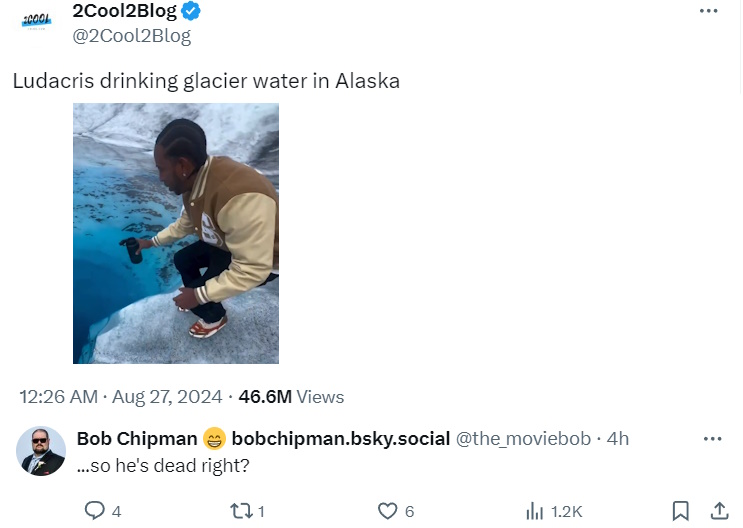This screenshot has height=528, width=743.
Task: View reply analytics bar chart icon
Action: pyautogui.click(x=535, y=511)
